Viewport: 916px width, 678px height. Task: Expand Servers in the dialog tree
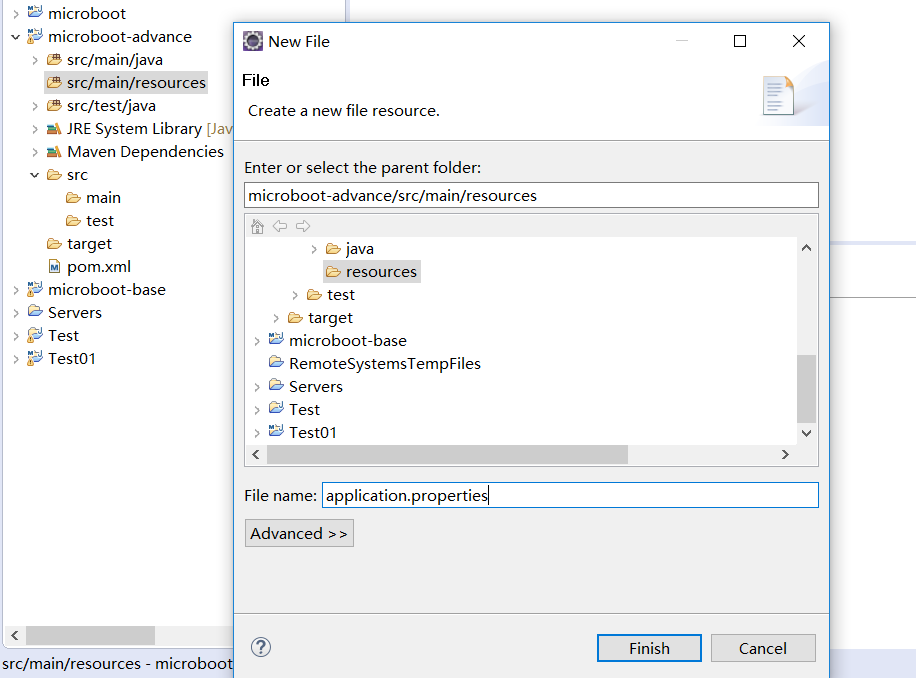(x=257, y=387)
